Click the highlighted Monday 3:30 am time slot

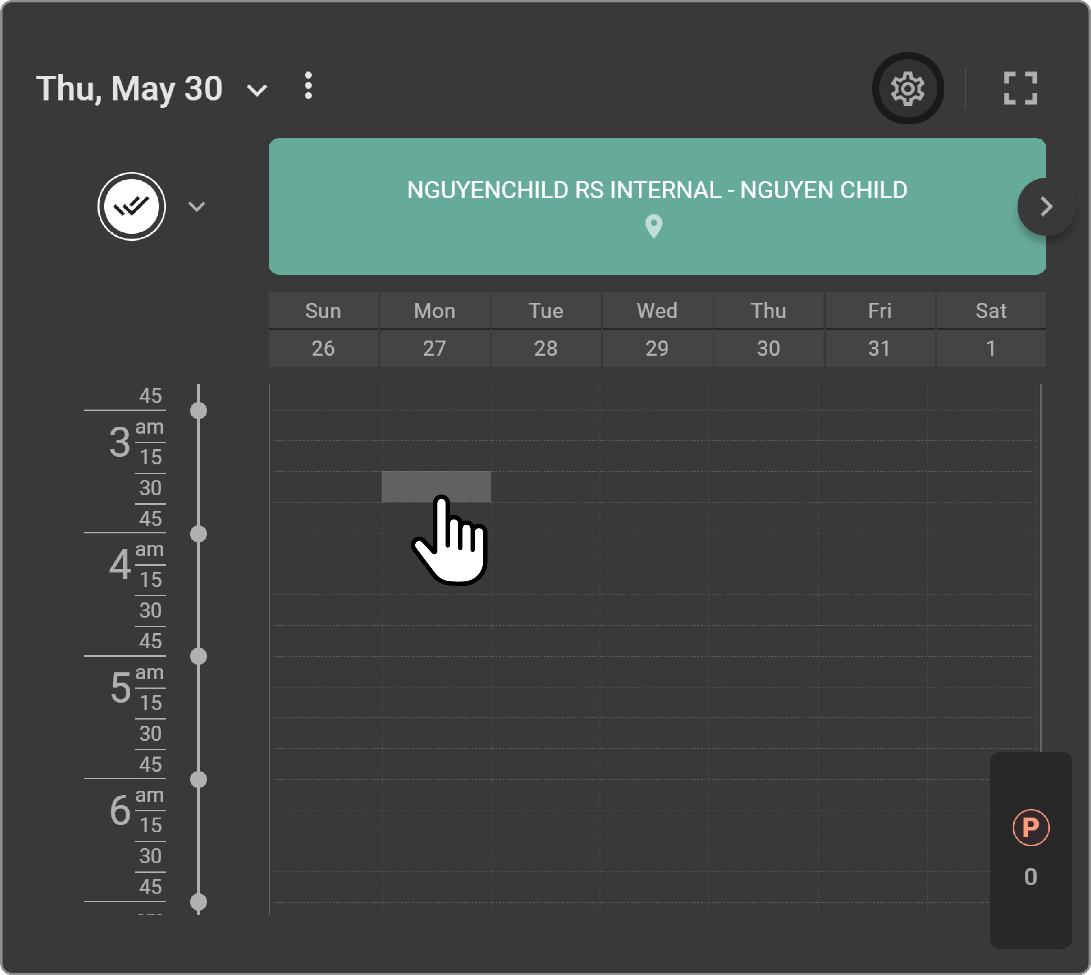(x=436, y=486)
